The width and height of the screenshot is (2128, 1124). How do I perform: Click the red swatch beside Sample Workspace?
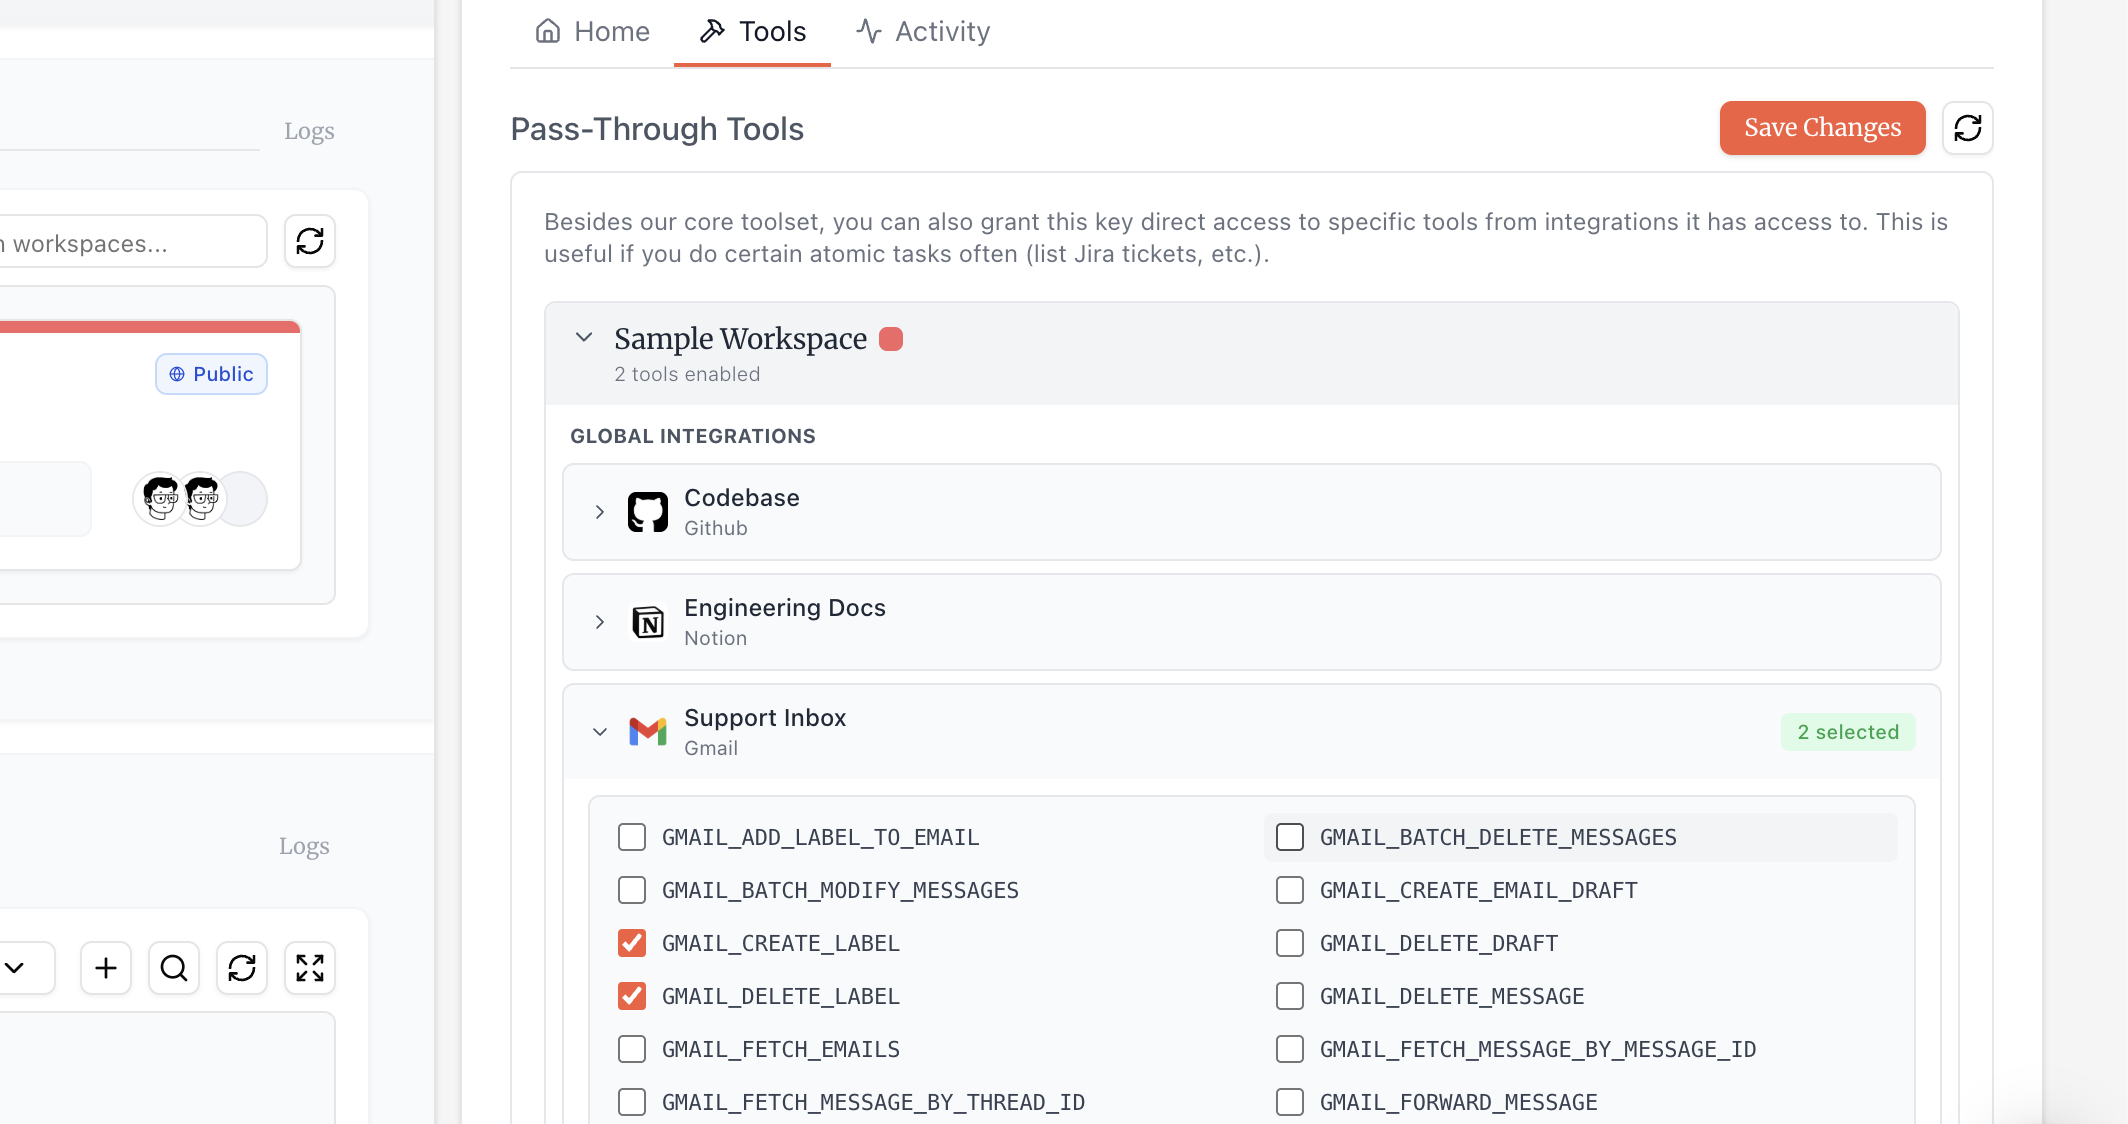[x=891, y=339]
